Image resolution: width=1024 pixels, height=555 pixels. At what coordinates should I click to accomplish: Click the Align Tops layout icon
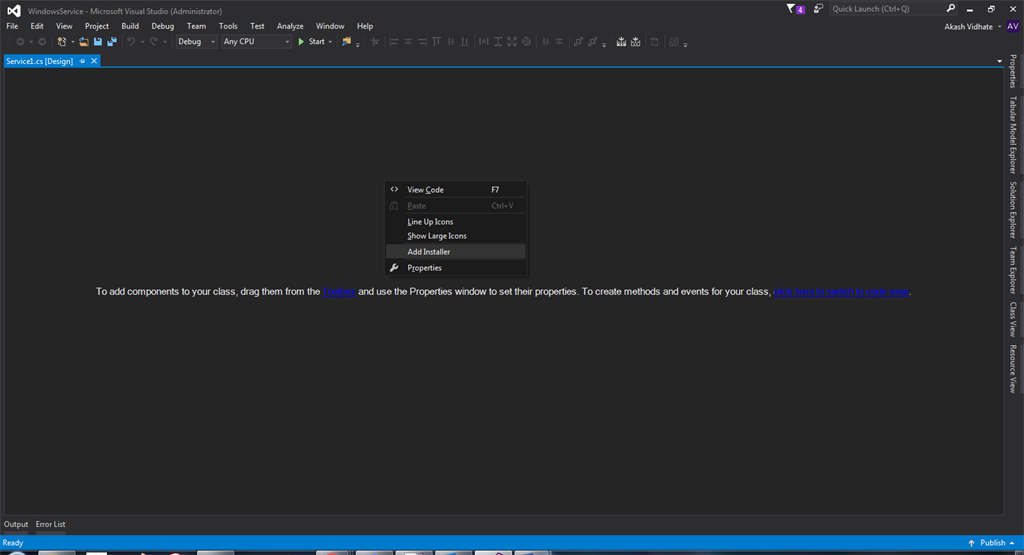point(436,42)
